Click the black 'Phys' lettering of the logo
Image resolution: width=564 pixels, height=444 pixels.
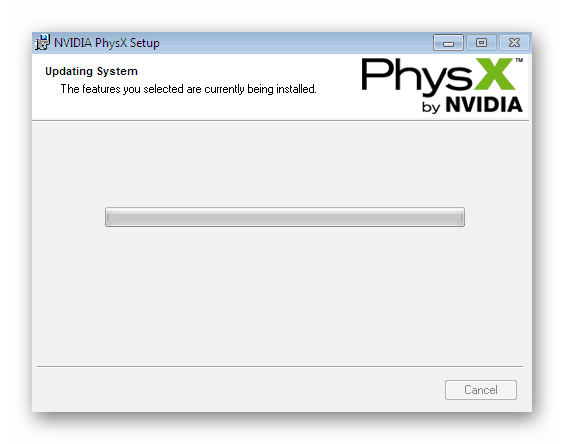click(x=417, y=77)
